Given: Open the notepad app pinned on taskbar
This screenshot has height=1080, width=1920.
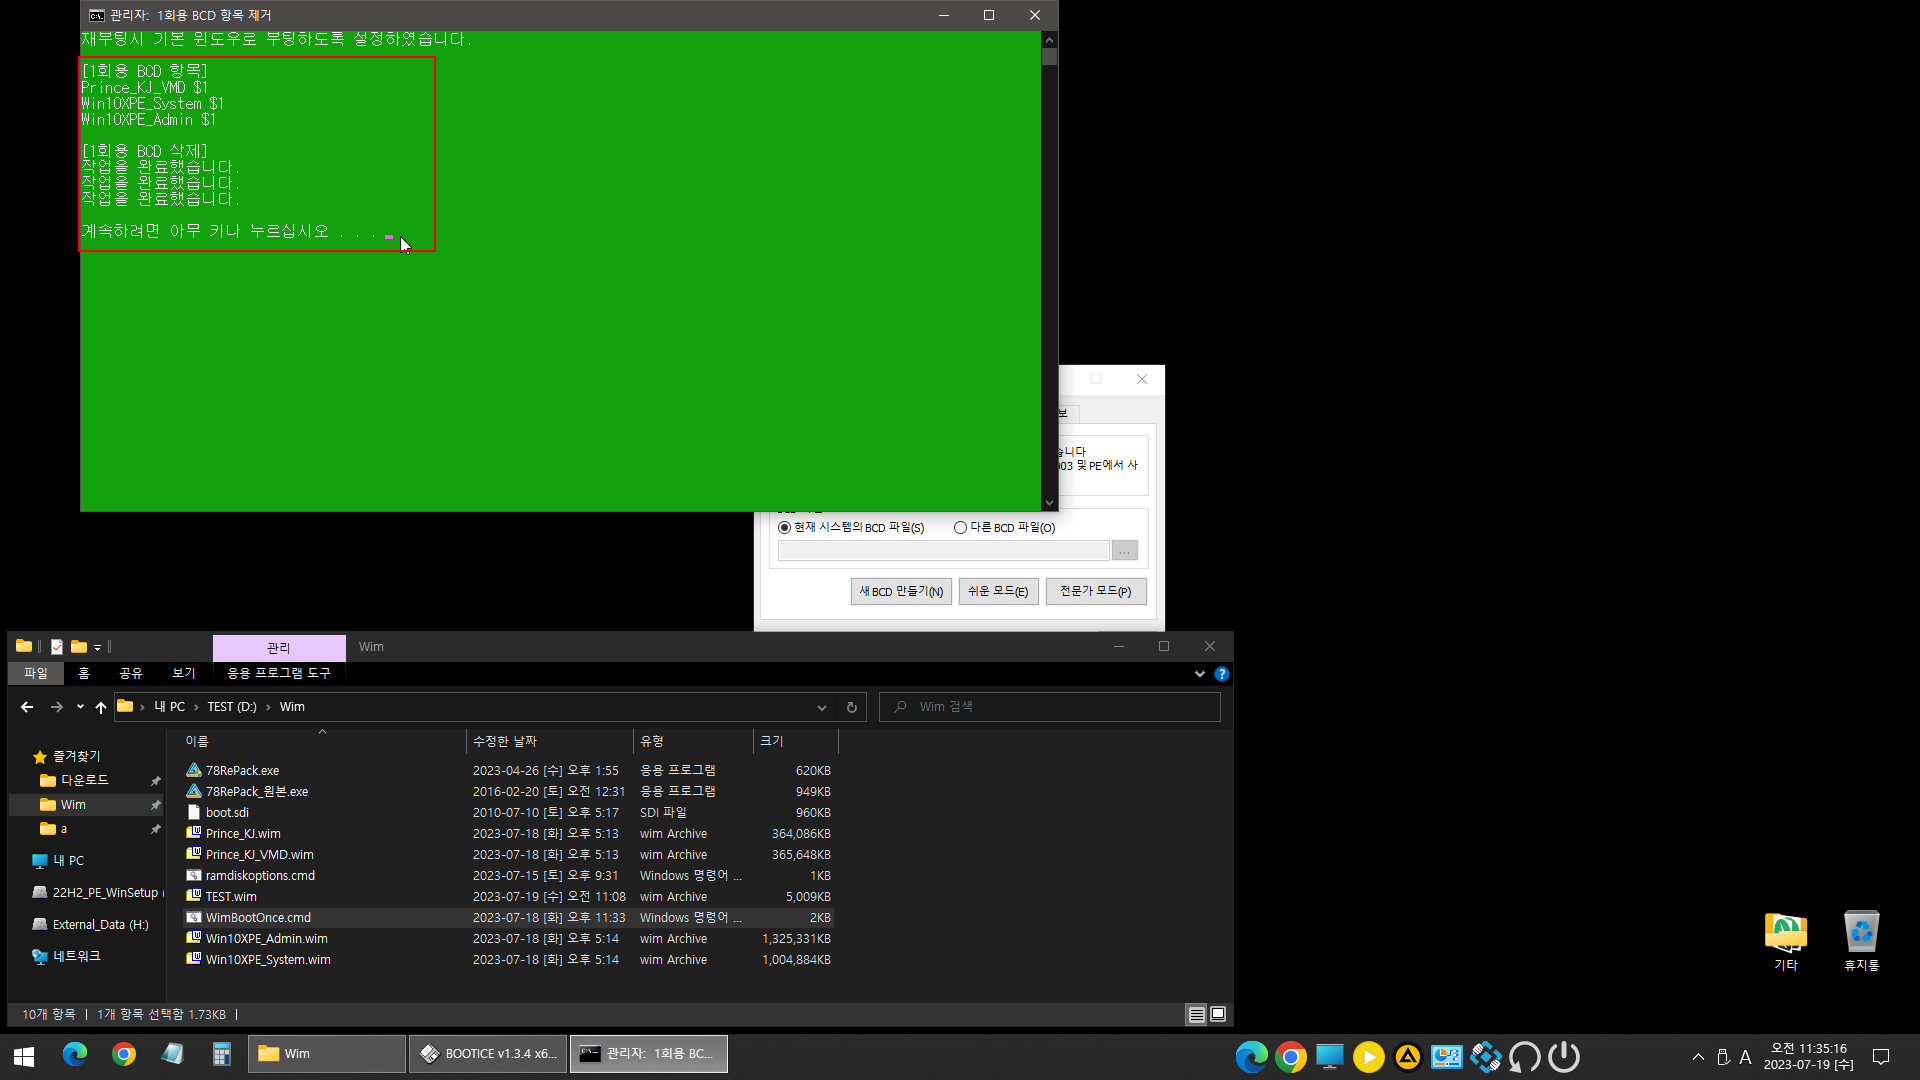Looking at the screenshot, I should click(x=173, y=1054).
